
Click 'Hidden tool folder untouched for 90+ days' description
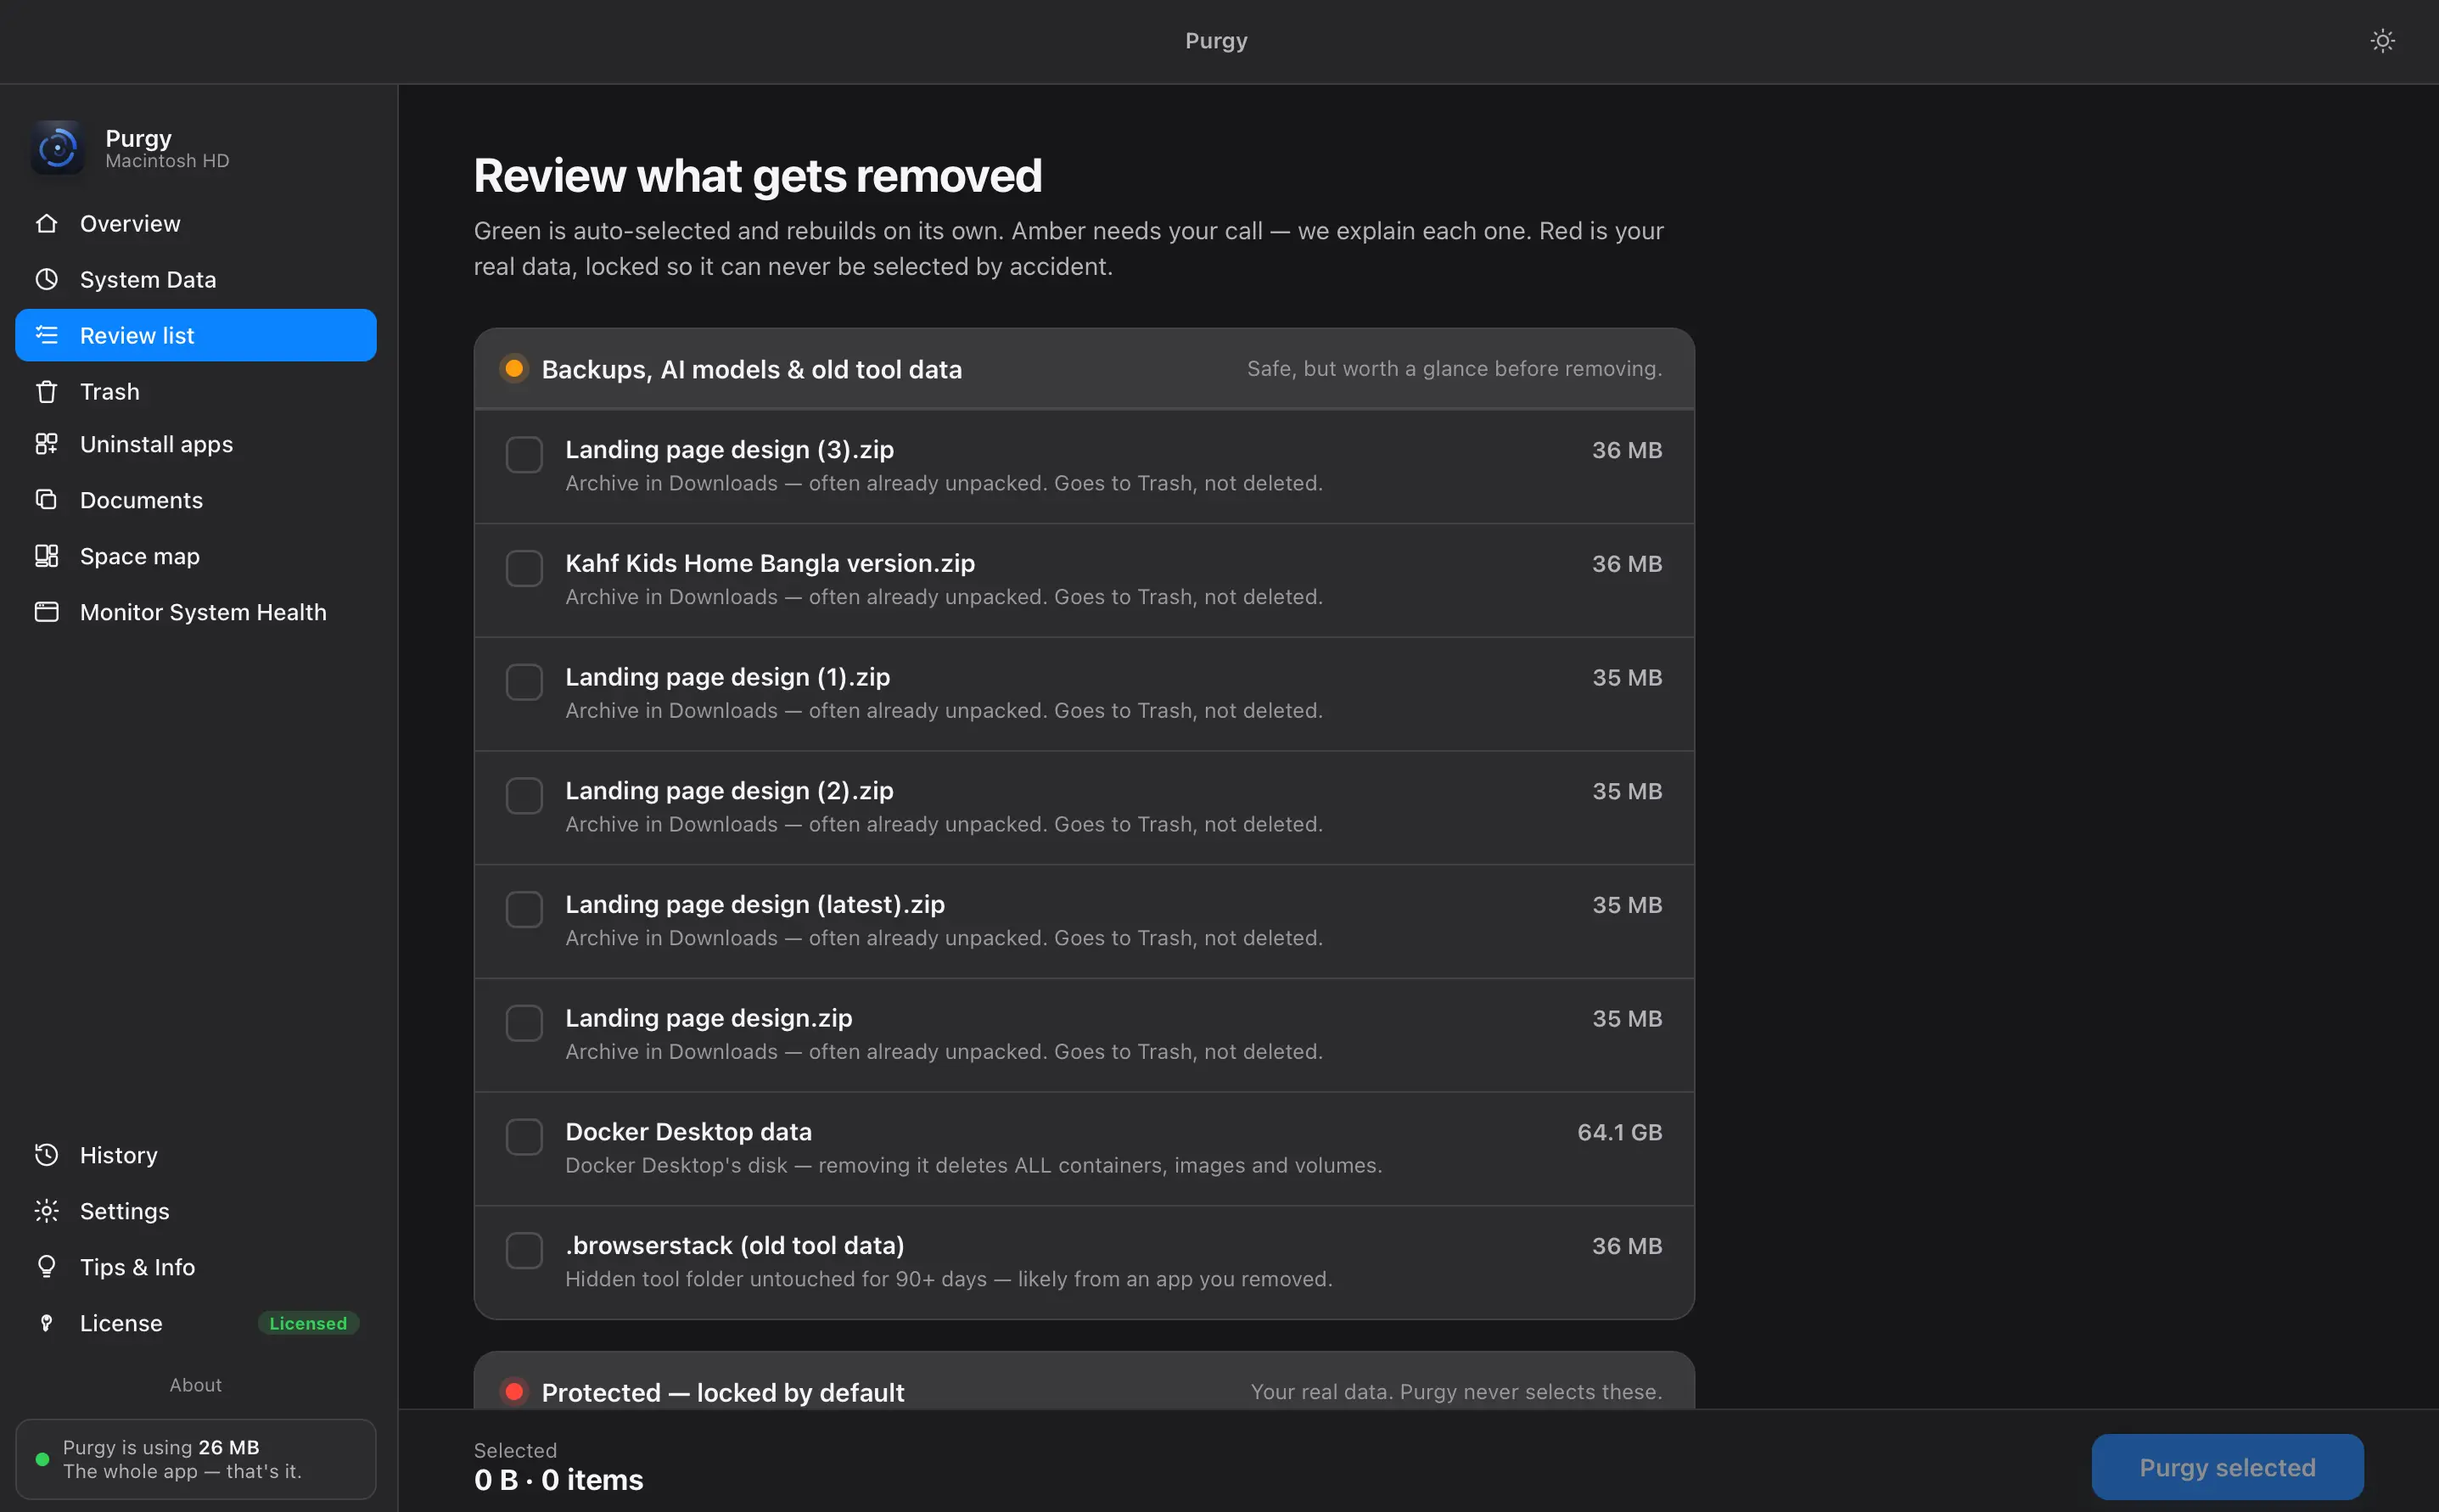pyautogui.click(x=948, y=1279)
